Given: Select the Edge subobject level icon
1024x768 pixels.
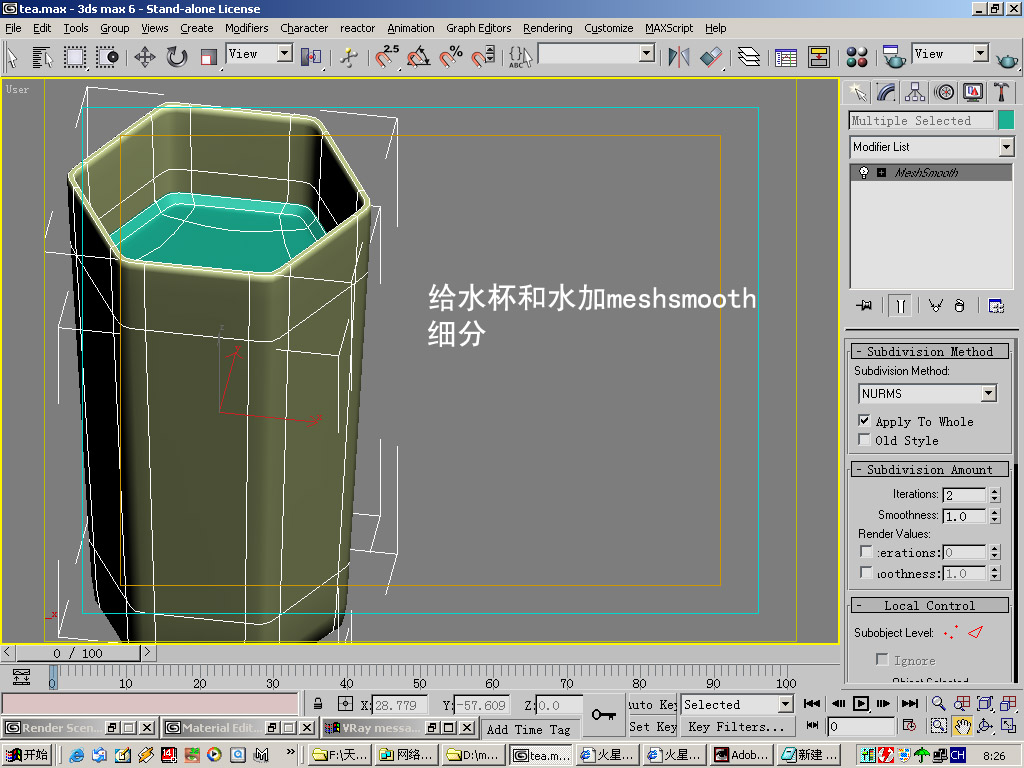Looking at the screenshot, I should 976,632.
